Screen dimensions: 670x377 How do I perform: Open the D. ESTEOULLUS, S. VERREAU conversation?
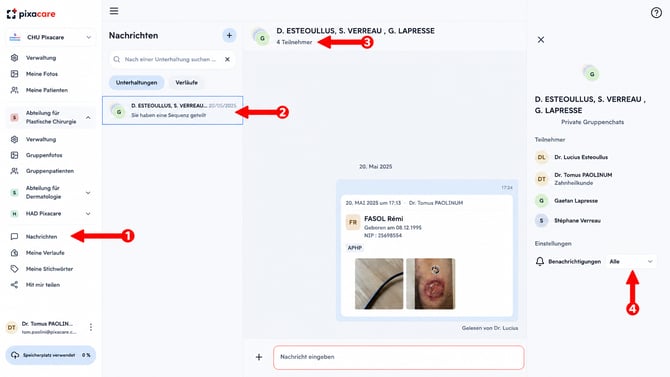[173, 110]
